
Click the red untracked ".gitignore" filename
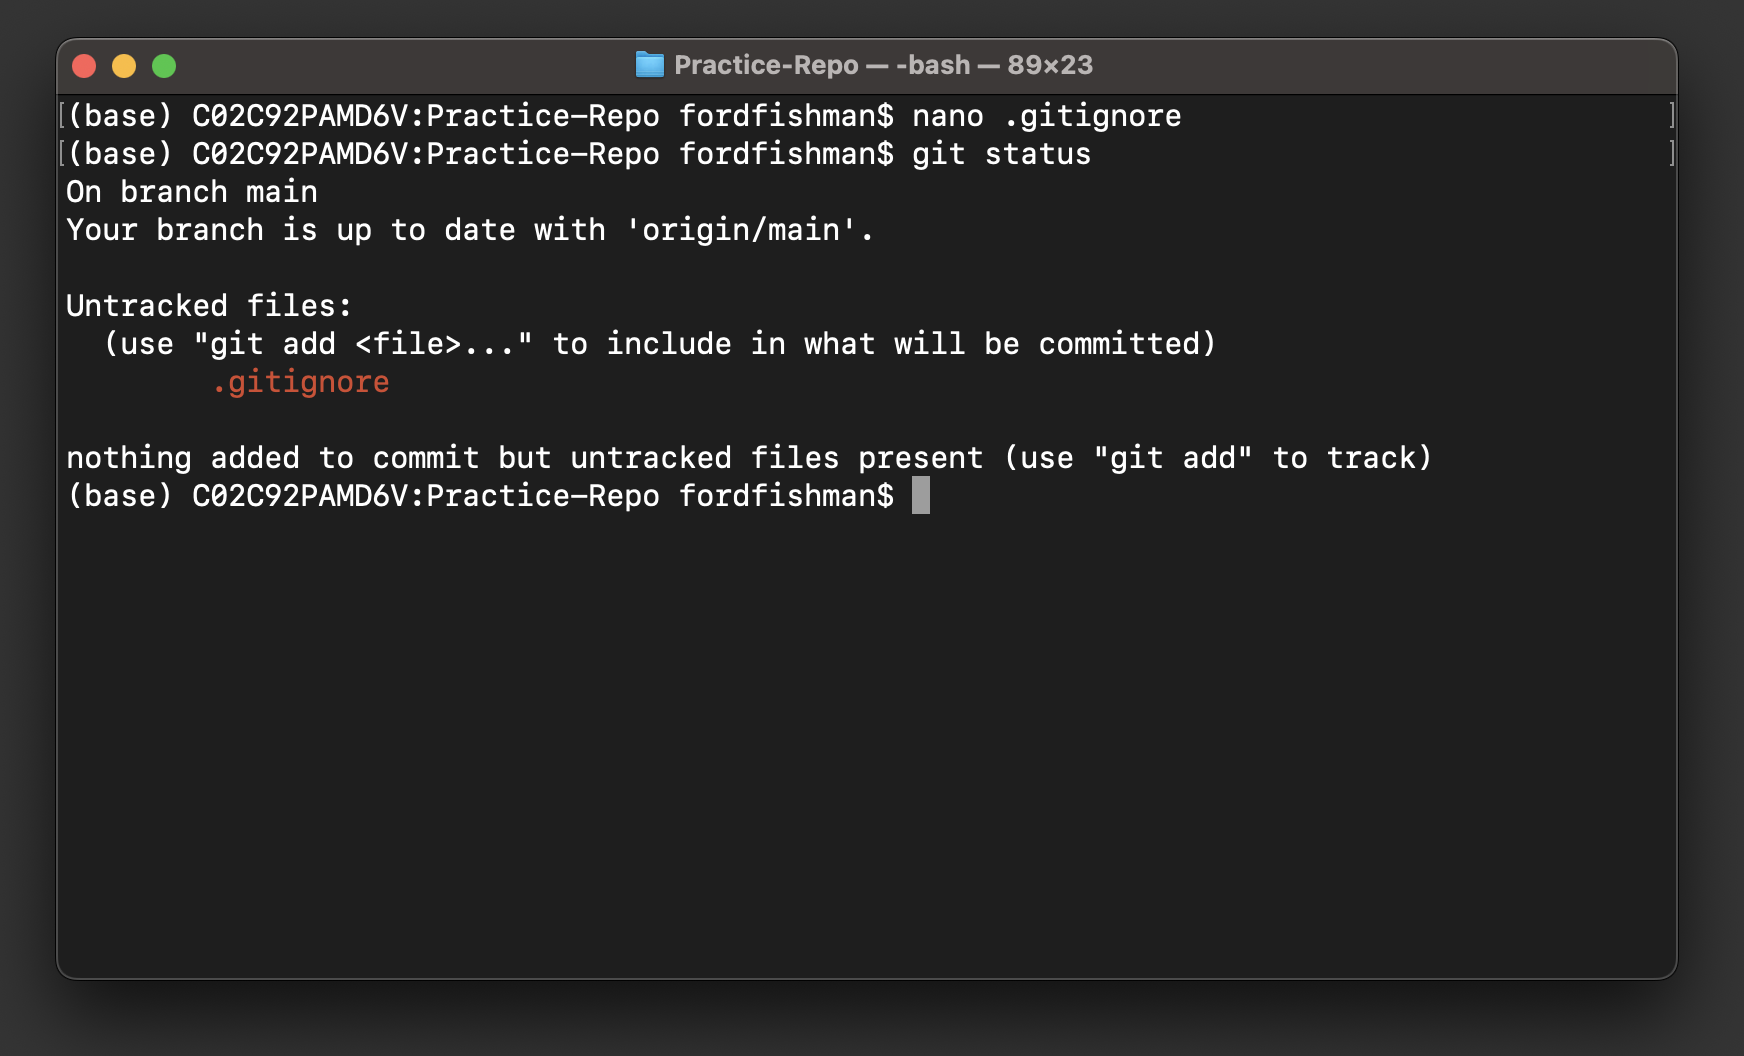click(301, 381)
